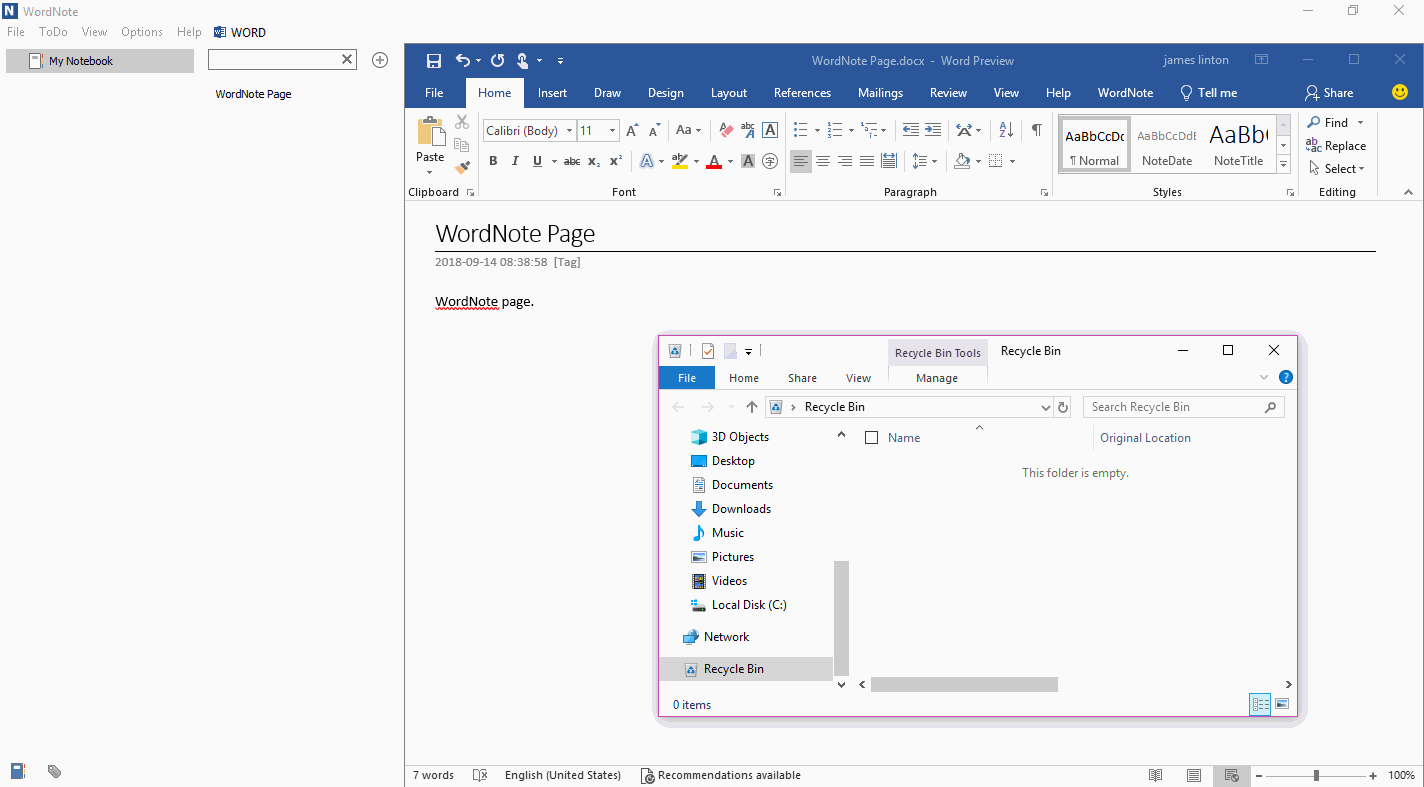Viewport: 1424px width, 787px height.
Task: Apply the NoteDate style
Action: coord(1167,145)
